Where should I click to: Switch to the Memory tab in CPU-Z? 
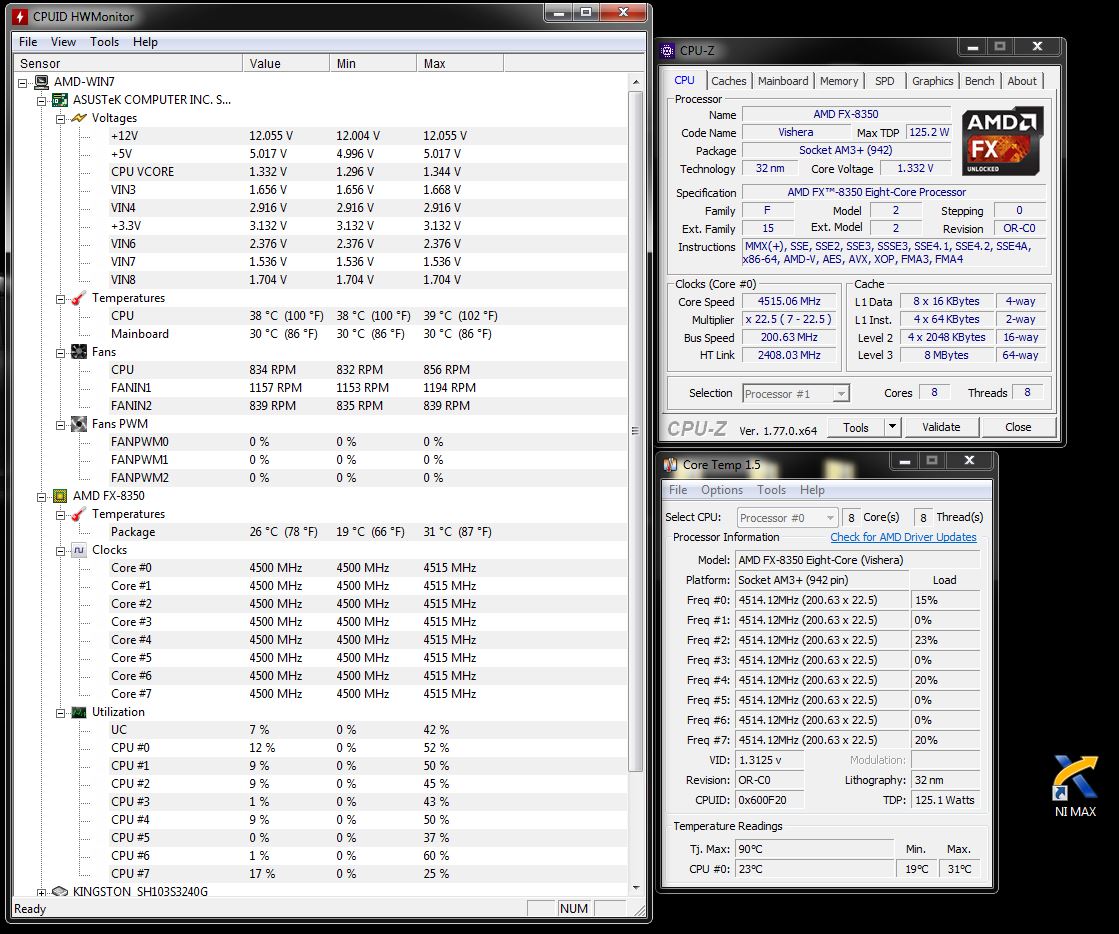coord(839,81)
